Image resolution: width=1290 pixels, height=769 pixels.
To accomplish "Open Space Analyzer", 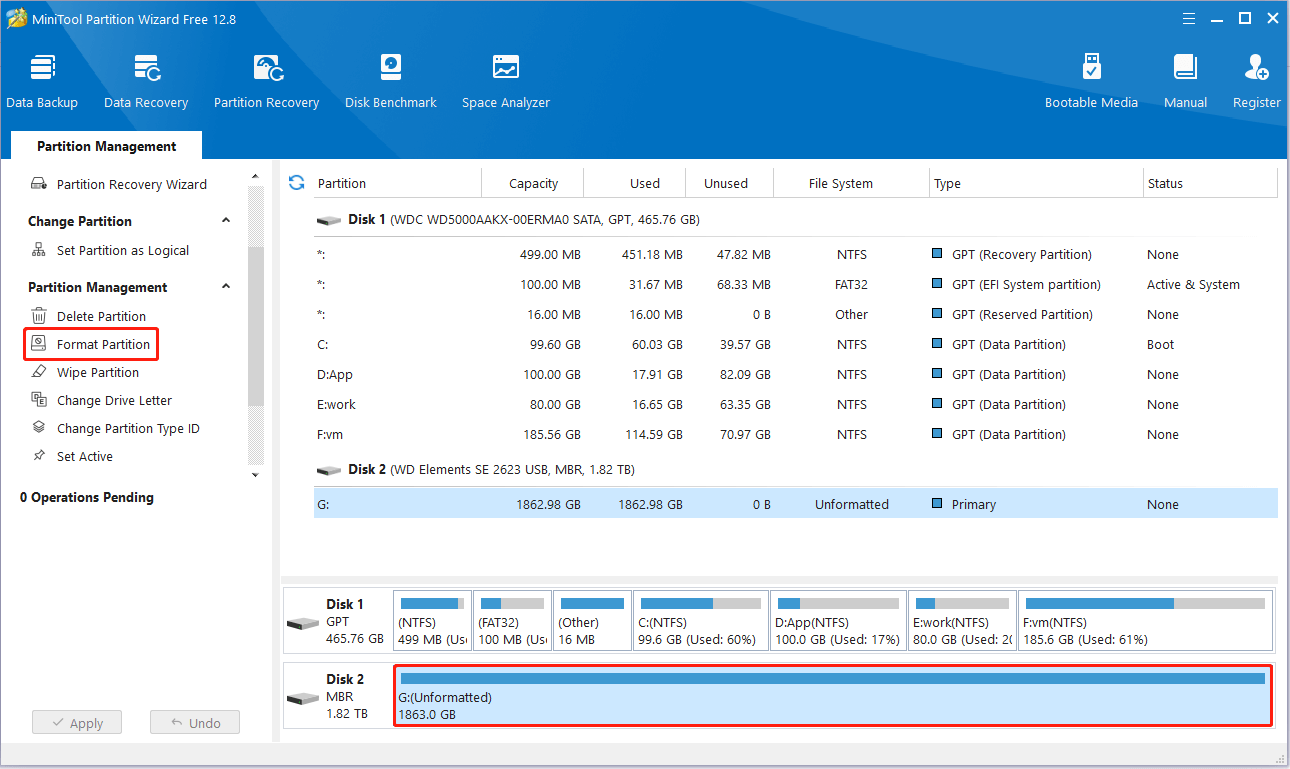I will click(x=506, y=82).
